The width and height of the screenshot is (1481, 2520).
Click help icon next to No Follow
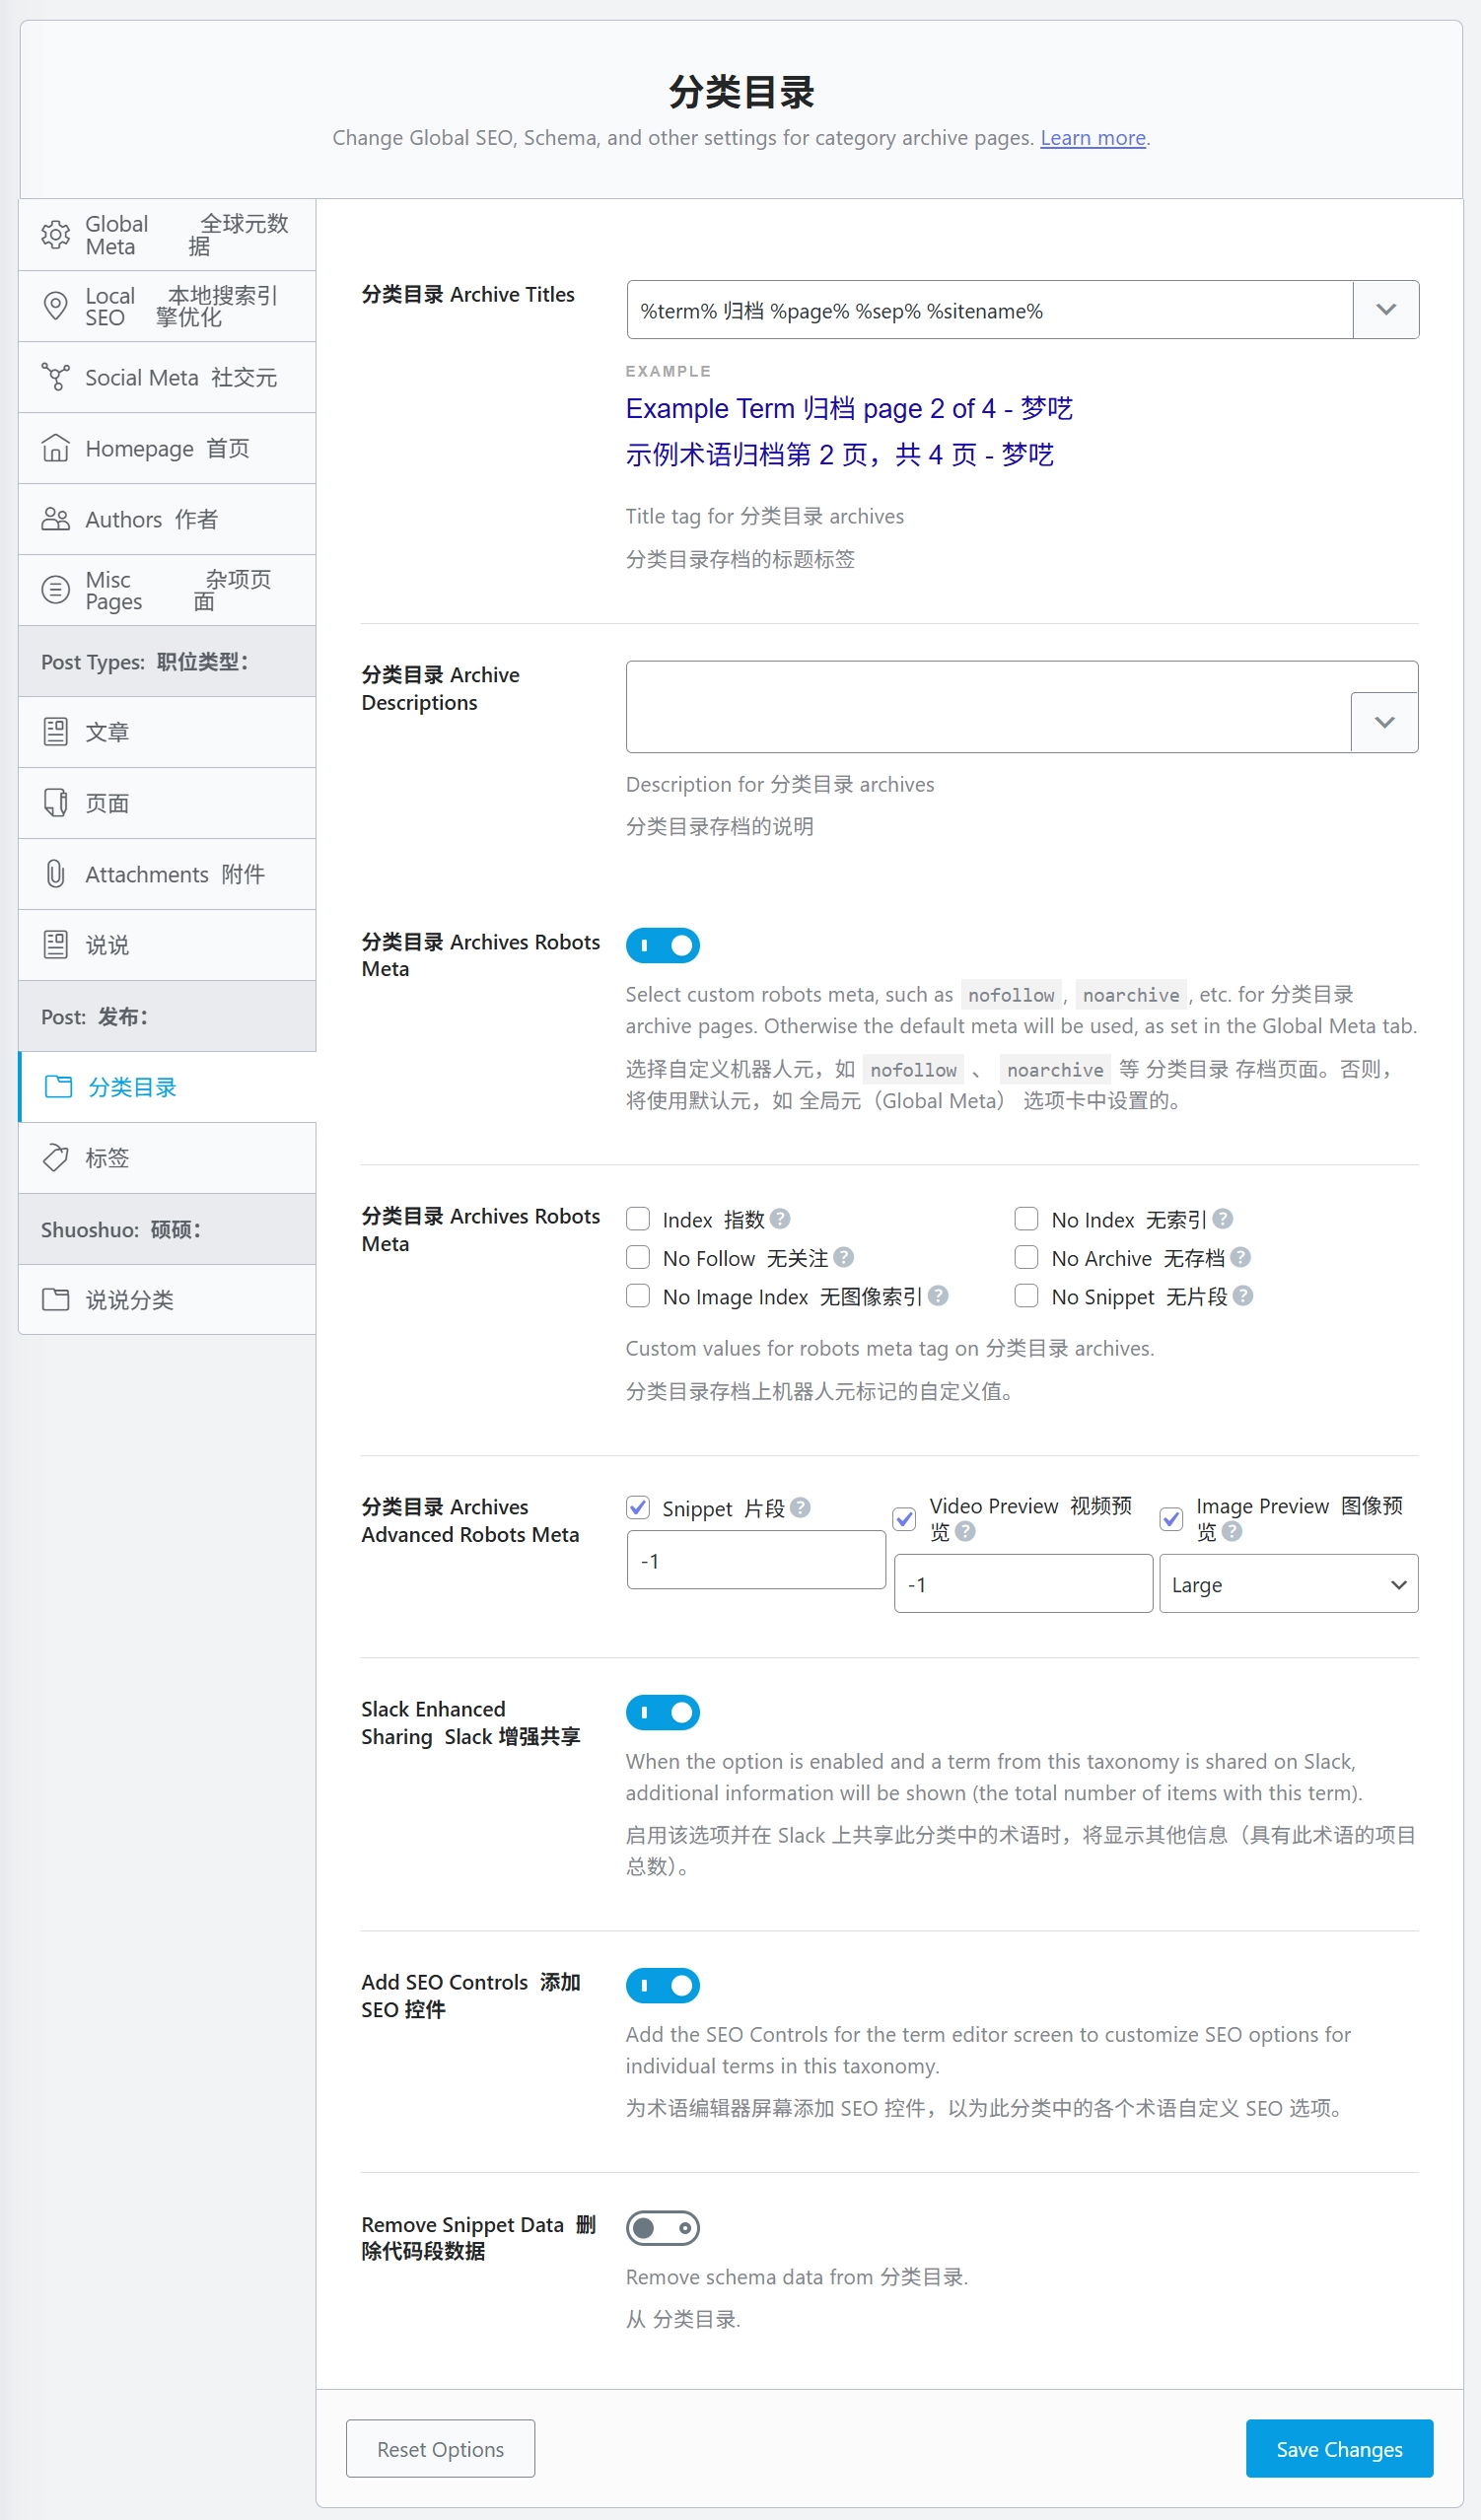tap(844, 1257)
